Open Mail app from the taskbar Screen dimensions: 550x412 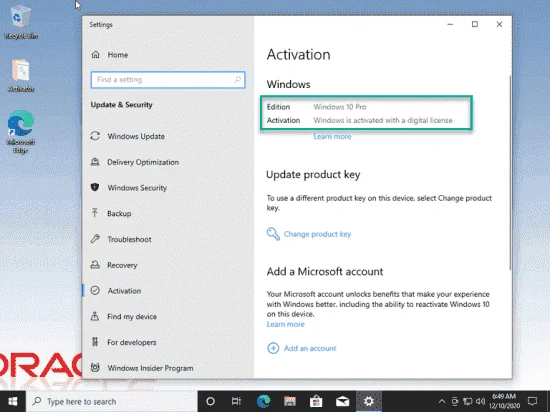tap(342, 401)
